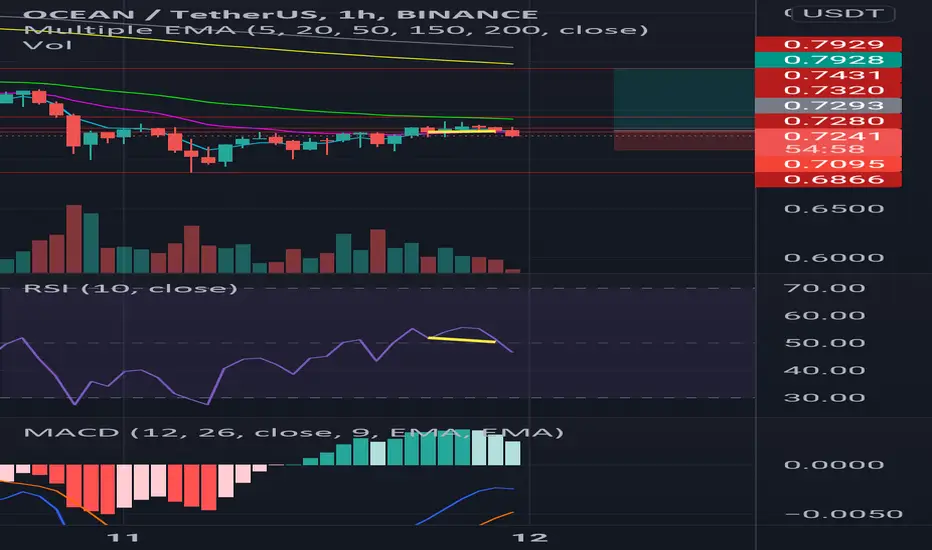Click the date 12 on time axis
Image resolution: width=932 pixels, height=550 pixels.
coord(530,538)
